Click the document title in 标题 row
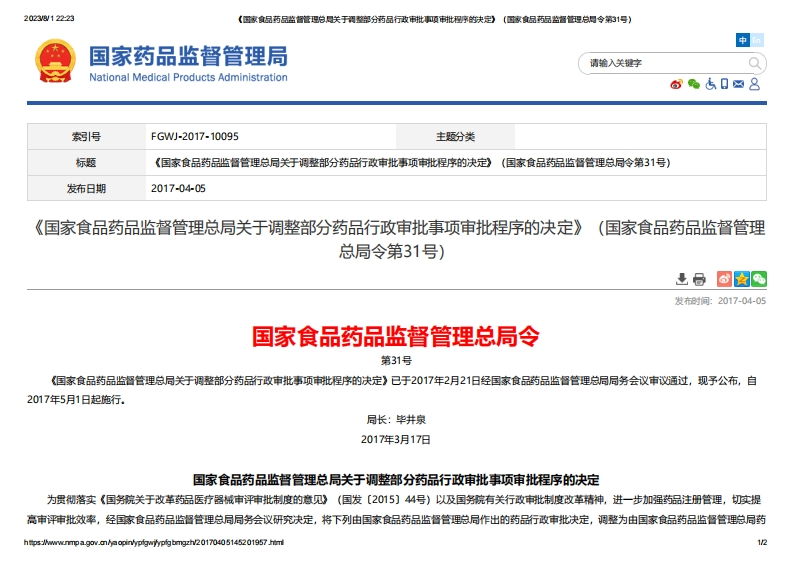Screen dimensions: 793x561 pyautogui.click(x=410, y=162)
